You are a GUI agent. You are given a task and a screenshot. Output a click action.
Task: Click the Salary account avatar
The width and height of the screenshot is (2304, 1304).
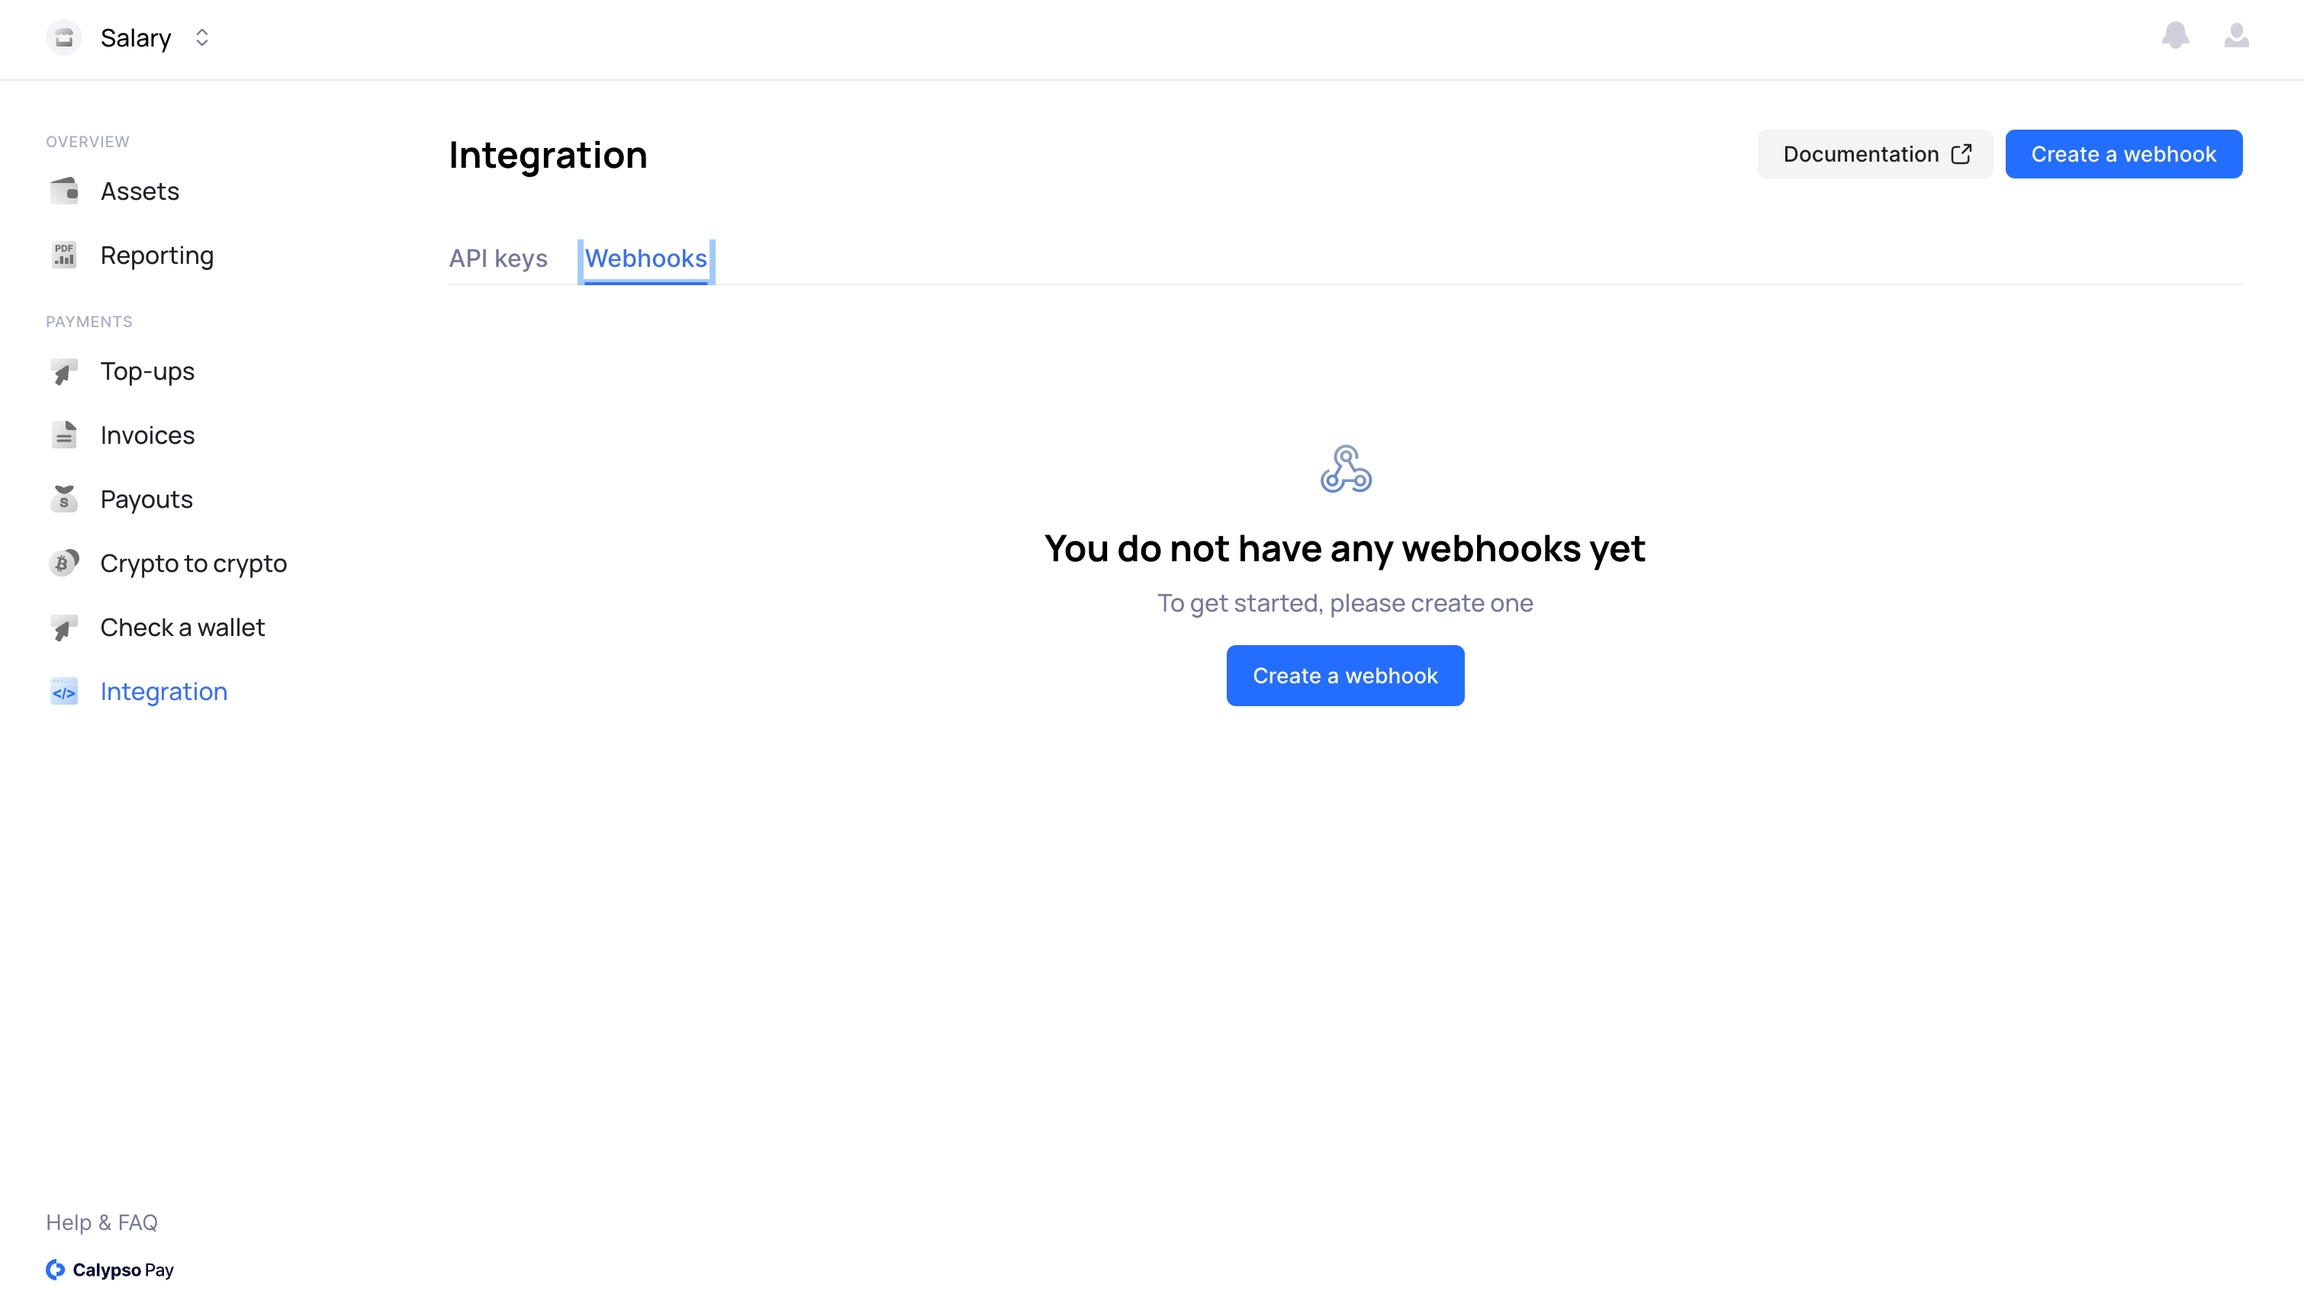(64, 38)
